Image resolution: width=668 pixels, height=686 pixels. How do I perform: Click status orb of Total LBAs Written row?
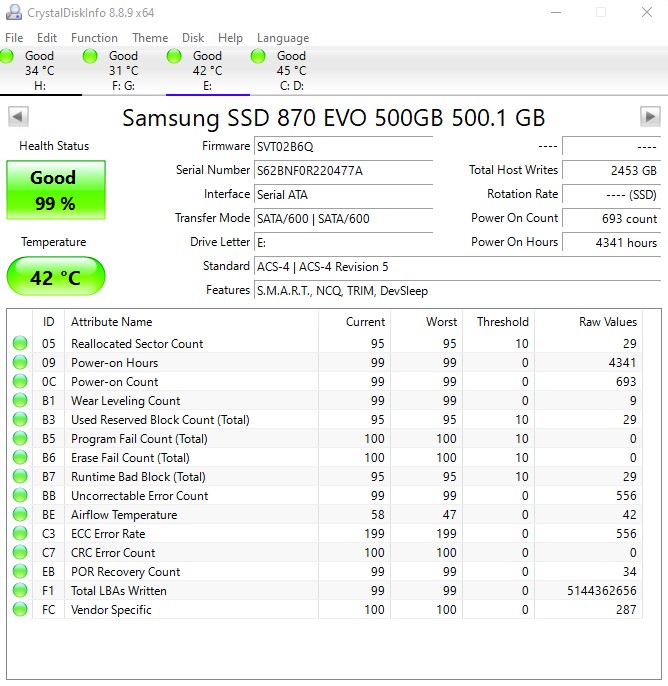tap(20, 591)
